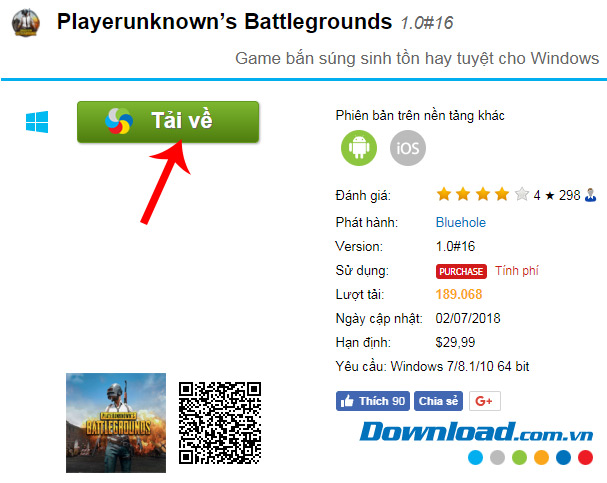Screen dimensions: 607x483
Task: Click the Chia sẻ share button
Action: pyautogui.click(x=438, y=401)
